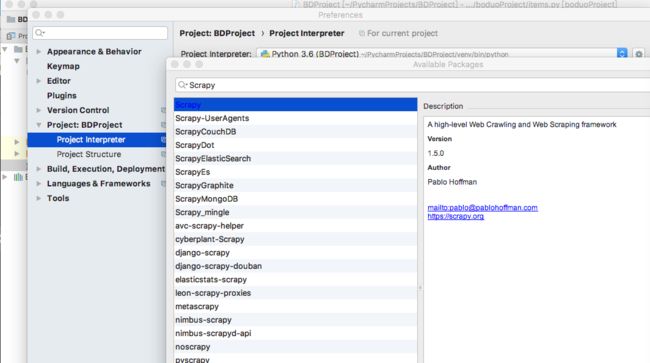Viewport: 650px width, 363px height.
Task: Select noscrapy package
Action: 296,347
